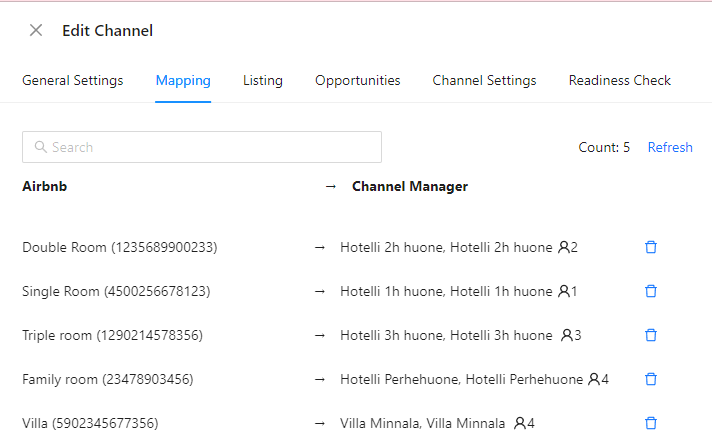Open the General Settings tab
The width and height of the screenshot is (712, 440).
(73, 80)
